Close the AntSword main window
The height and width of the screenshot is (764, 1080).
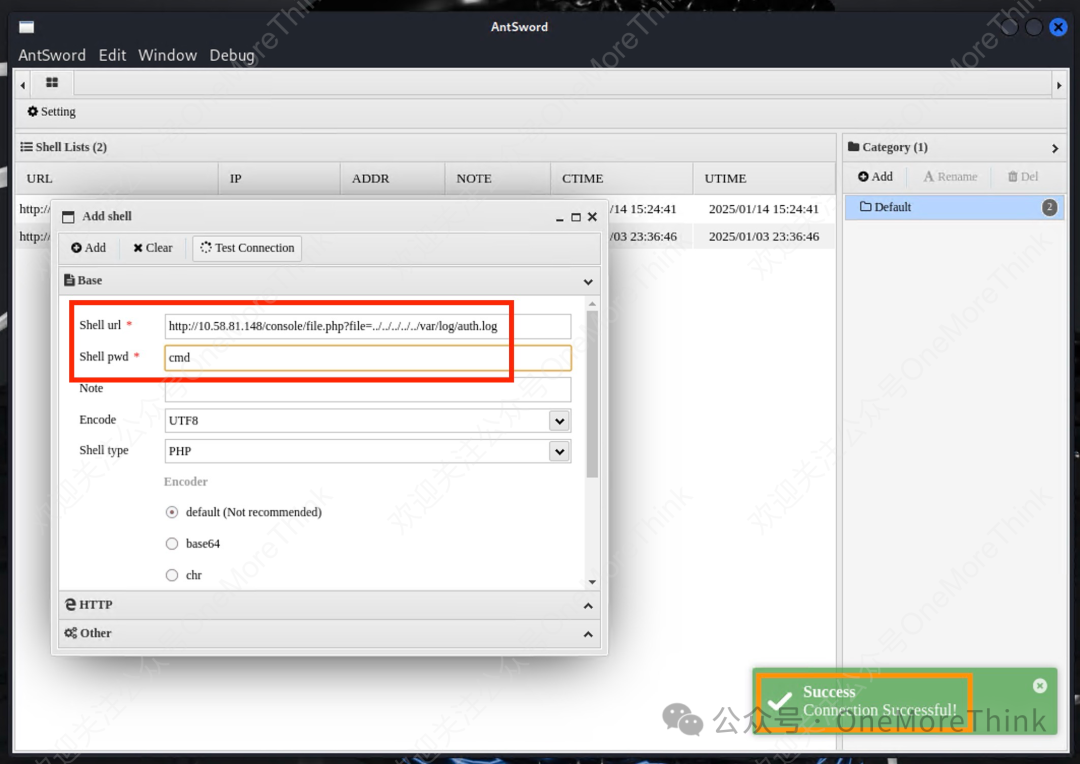coord(1058,27)
